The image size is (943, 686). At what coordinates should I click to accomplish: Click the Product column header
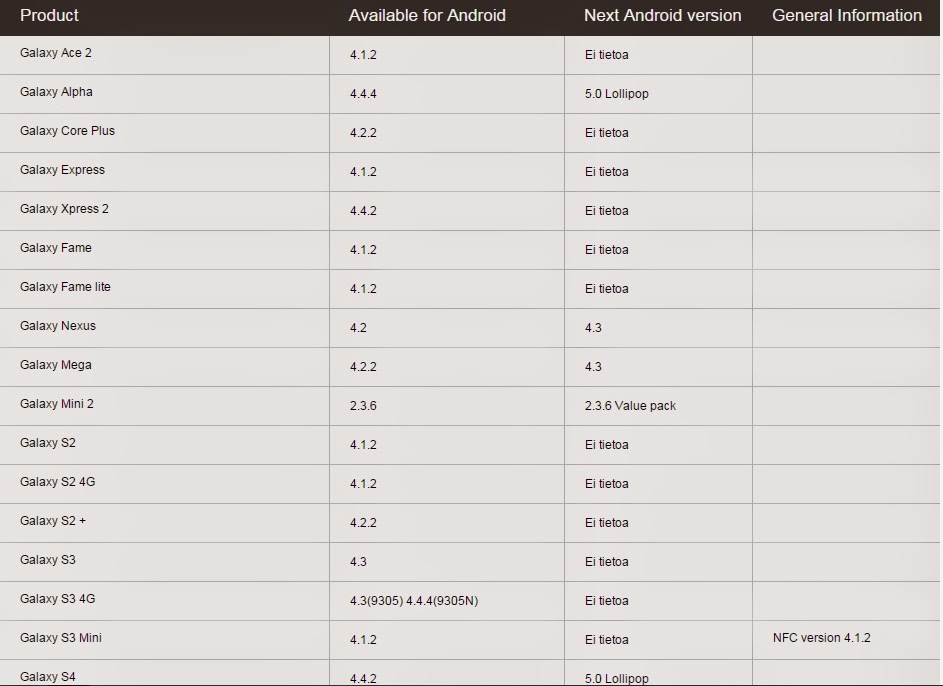49,15
